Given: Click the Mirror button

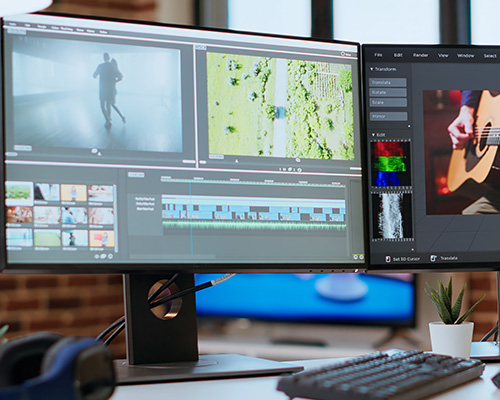Looking at the screenshot, I should [388, 116].
